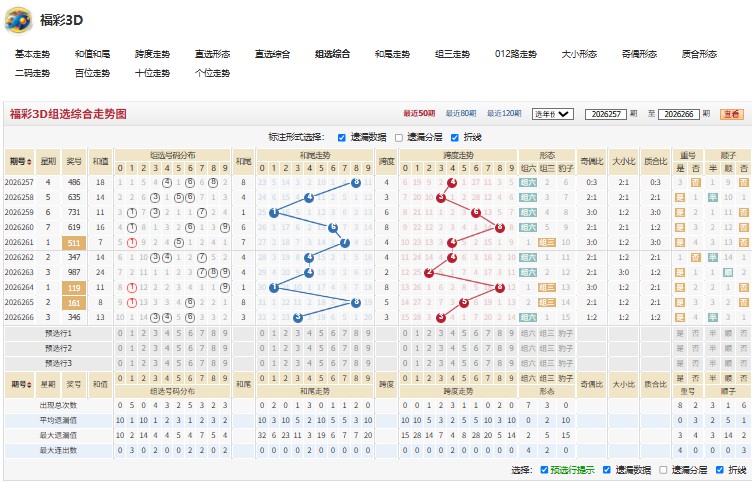Click the start period field 2026257

coord(606,114)
